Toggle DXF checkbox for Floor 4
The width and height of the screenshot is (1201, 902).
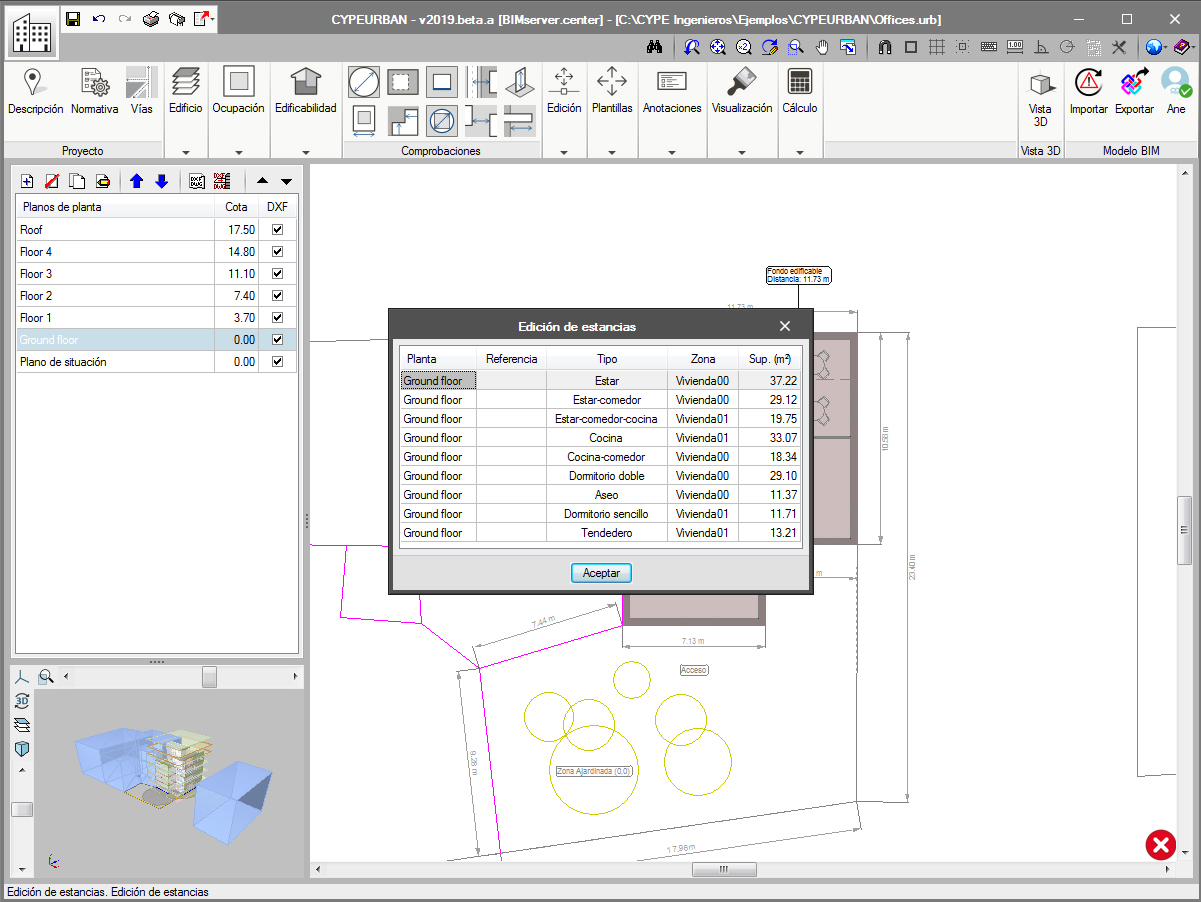coord(278,252)
